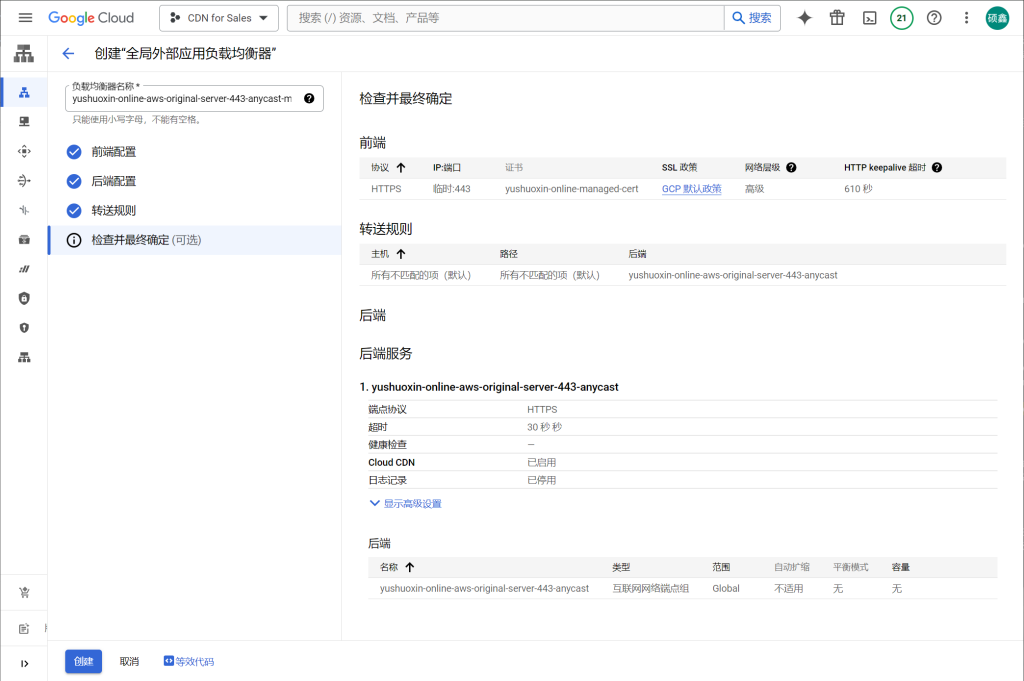1024x681 pixels.
Task: Click the 创建 button
Action: click(83, 661)
